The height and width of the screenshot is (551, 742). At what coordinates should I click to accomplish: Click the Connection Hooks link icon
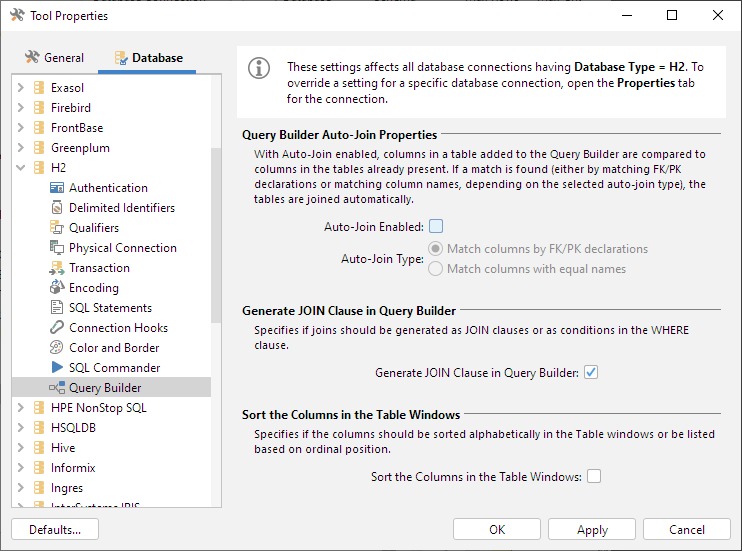coord(57,328)
